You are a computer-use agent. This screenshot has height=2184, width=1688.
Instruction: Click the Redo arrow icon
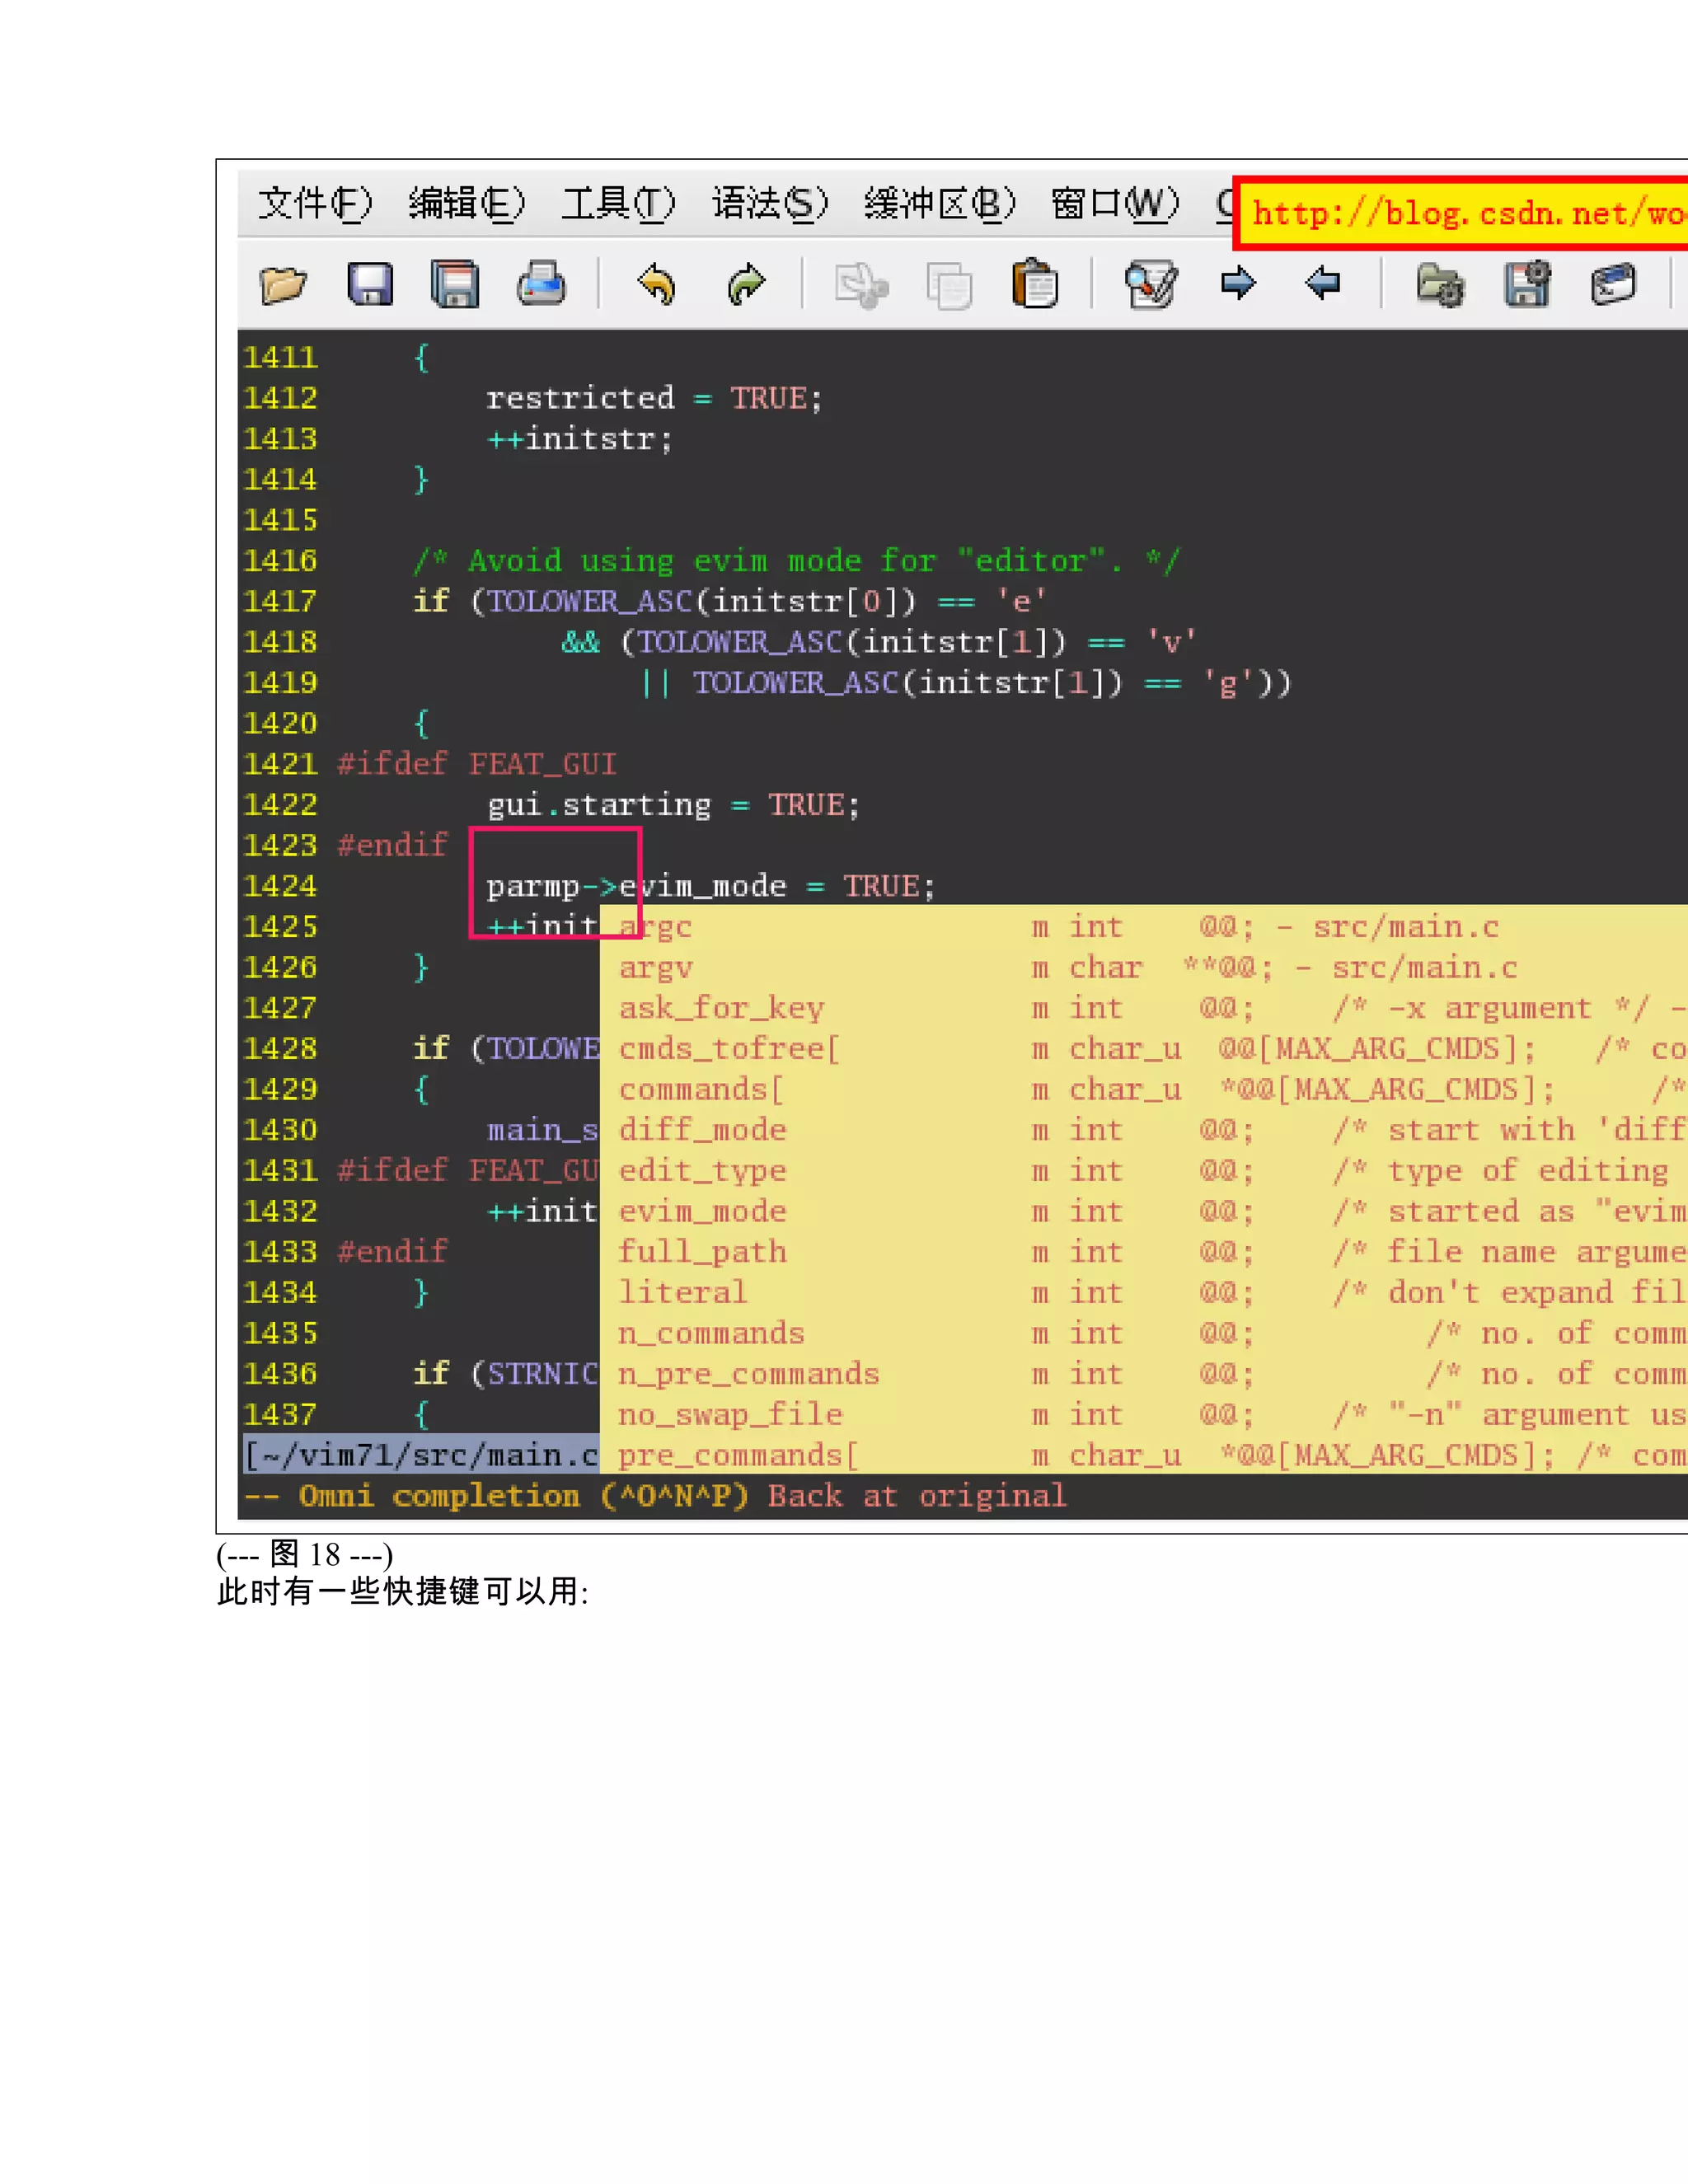click(746, 285)
